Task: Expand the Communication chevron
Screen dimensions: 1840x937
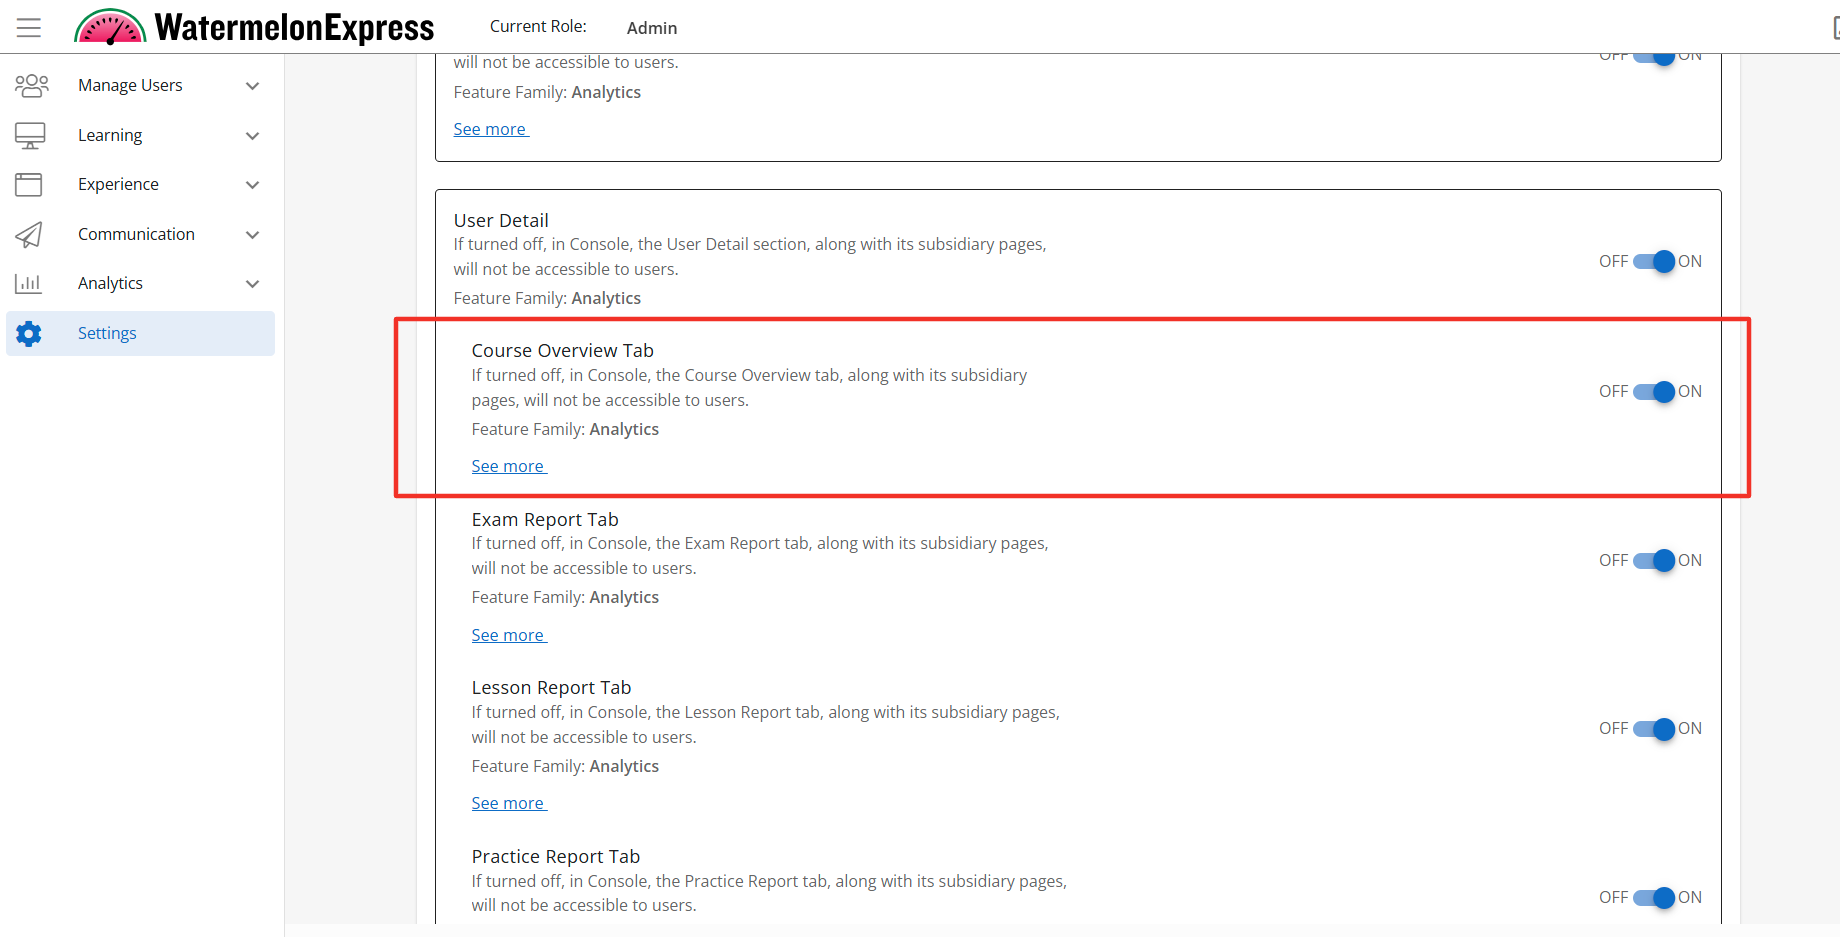Action: click(x=253, y=235)
